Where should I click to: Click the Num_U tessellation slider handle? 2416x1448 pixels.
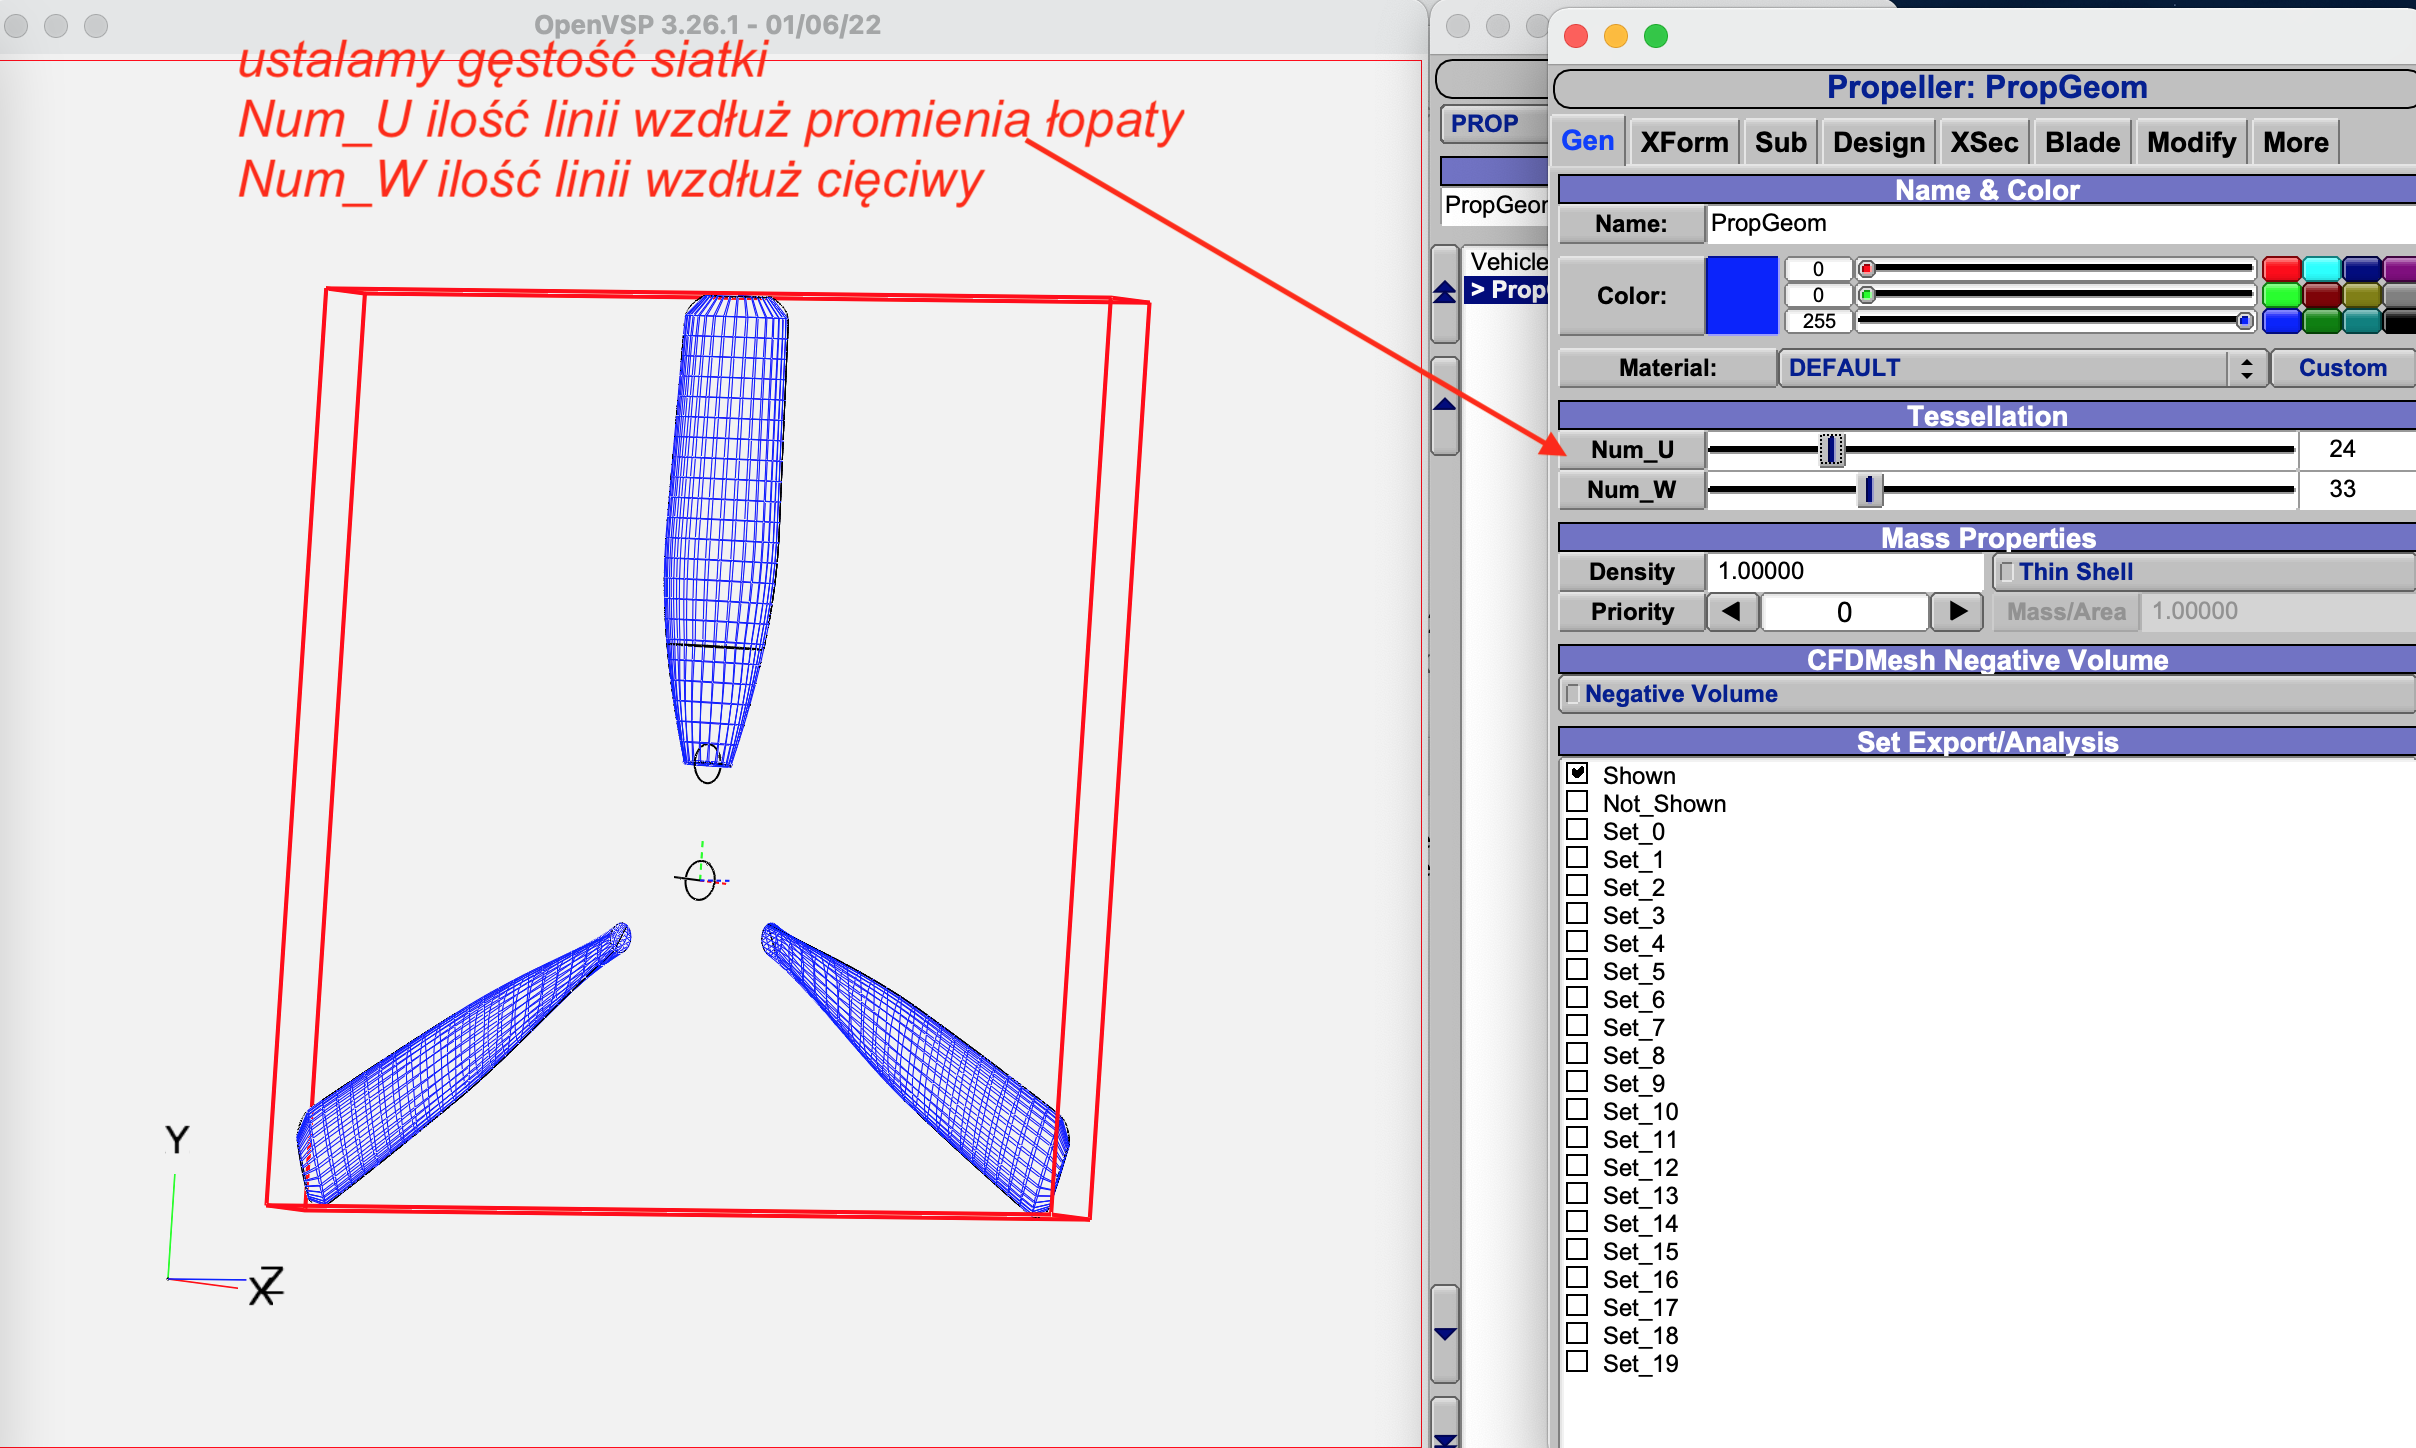click(x=1831, y=450)
